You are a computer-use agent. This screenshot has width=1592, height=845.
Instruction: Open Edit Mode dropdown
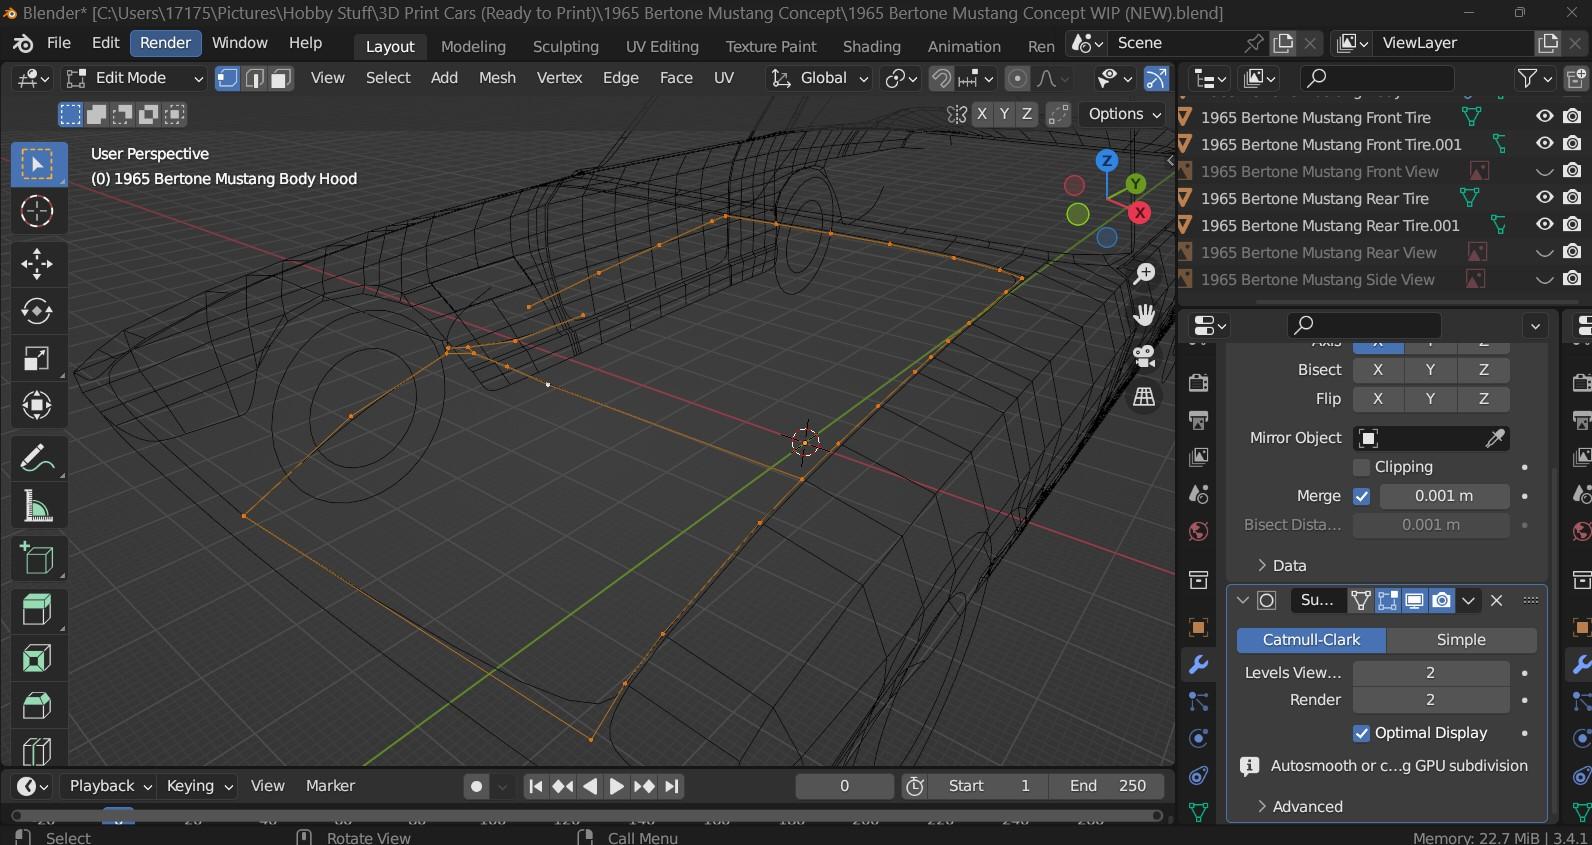pyautogui.click(x=134, y=78)
